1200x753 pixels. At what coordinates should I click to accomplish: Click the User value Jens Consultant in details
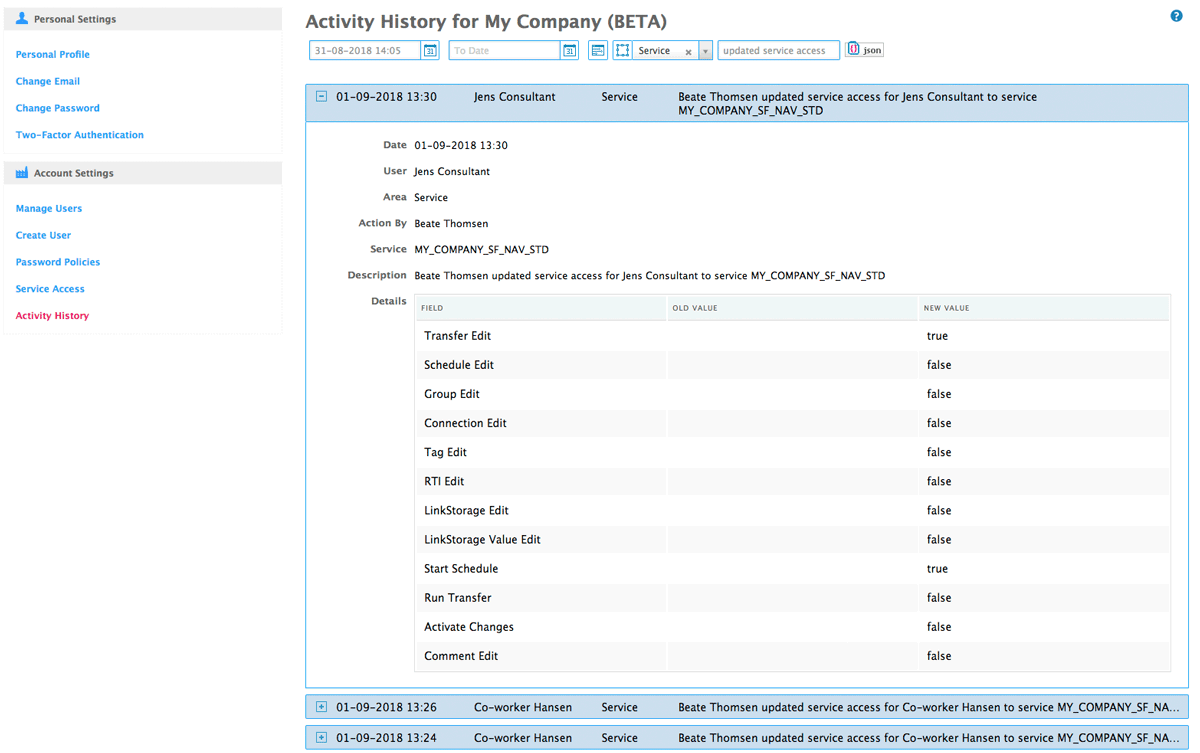452,172
